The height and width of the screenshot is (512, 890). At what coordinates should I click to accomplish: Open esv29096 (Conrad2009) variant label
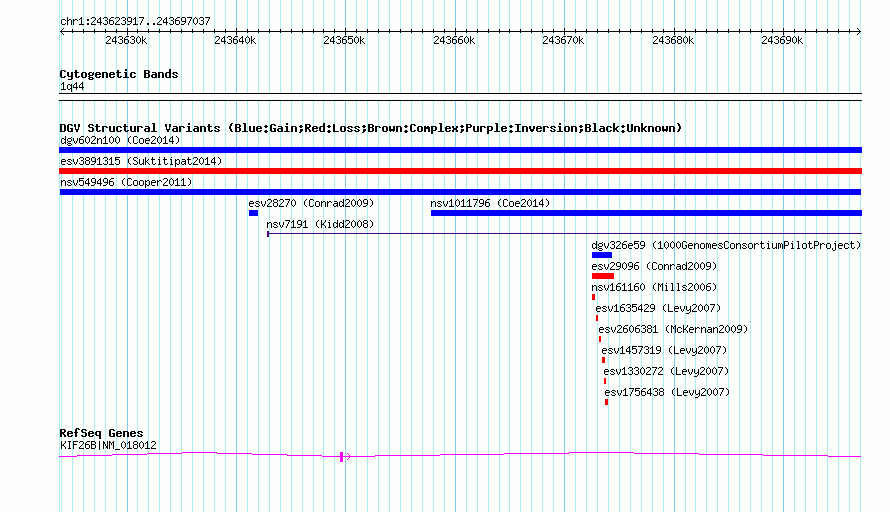pos(654,266)
